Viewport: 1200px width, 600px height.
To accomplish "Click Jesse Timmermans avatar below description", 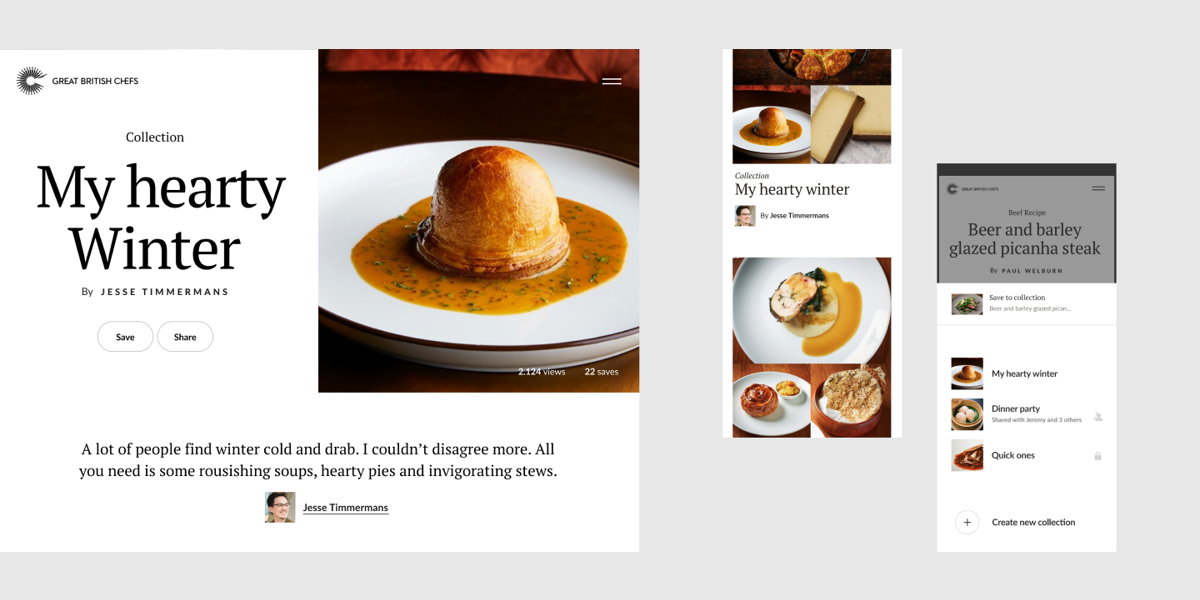I will [x=280, y=507].
